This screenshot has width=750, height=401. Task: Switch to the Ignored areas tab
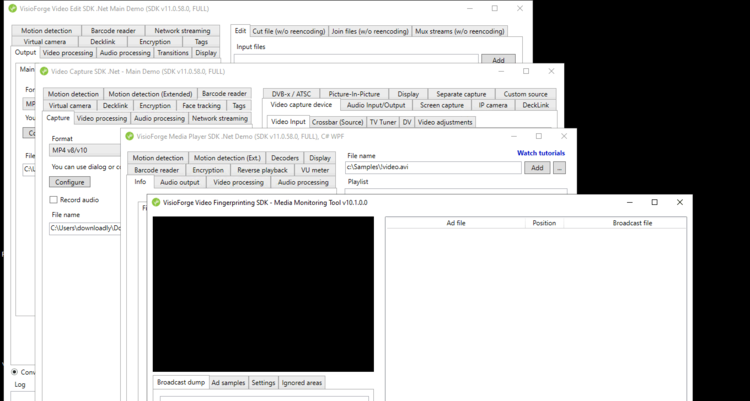tap(302, 383)
